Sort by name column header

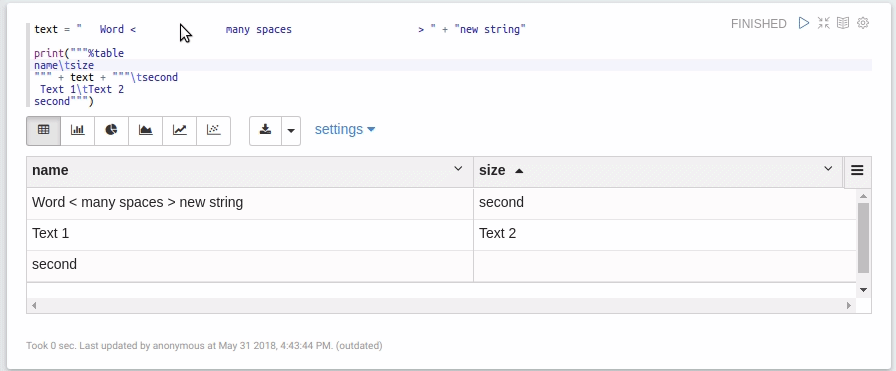[x=50, y=170]
